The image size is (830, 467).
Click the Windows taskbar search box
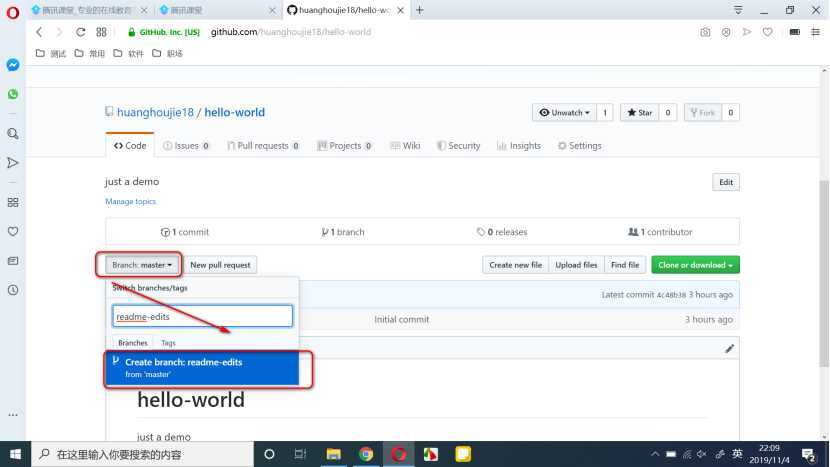point(142,454)
